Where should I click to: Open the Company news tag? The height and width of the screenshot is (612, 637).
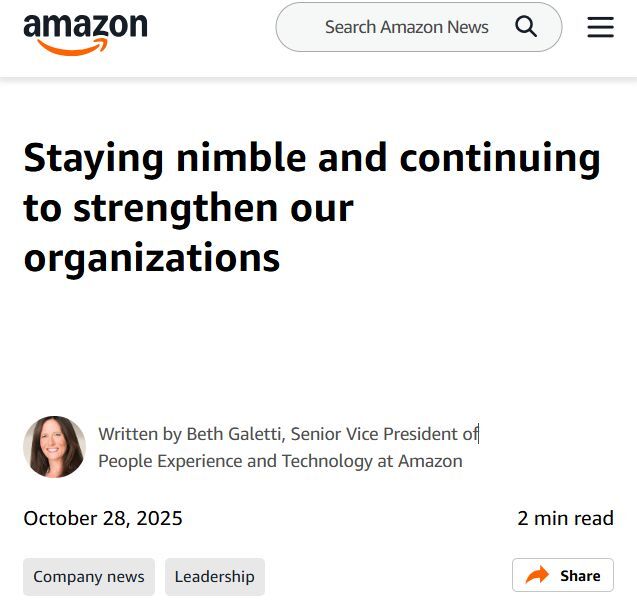(x=89, y=577)
